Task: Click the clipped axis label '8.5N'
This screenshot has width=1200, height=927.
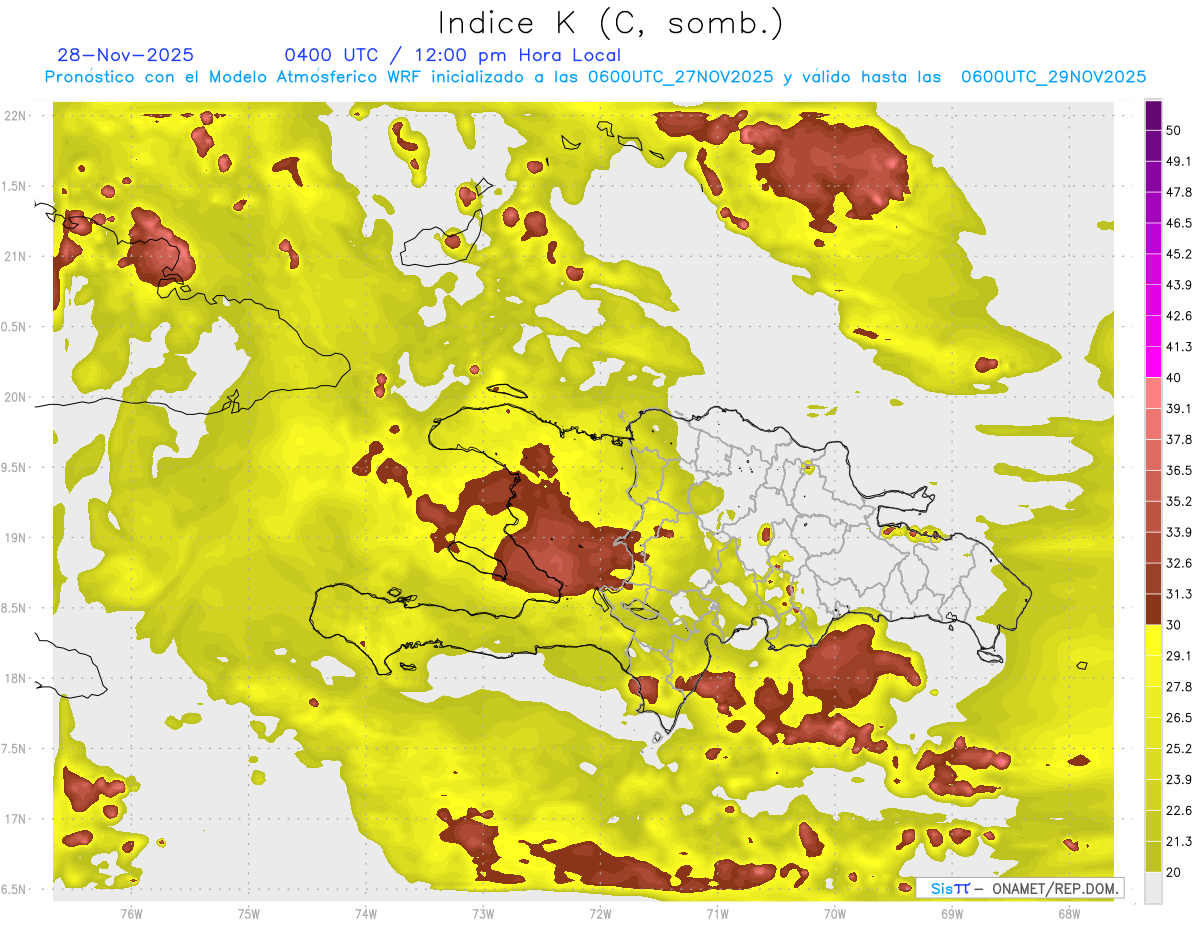Action: click(x=15, y=608)
